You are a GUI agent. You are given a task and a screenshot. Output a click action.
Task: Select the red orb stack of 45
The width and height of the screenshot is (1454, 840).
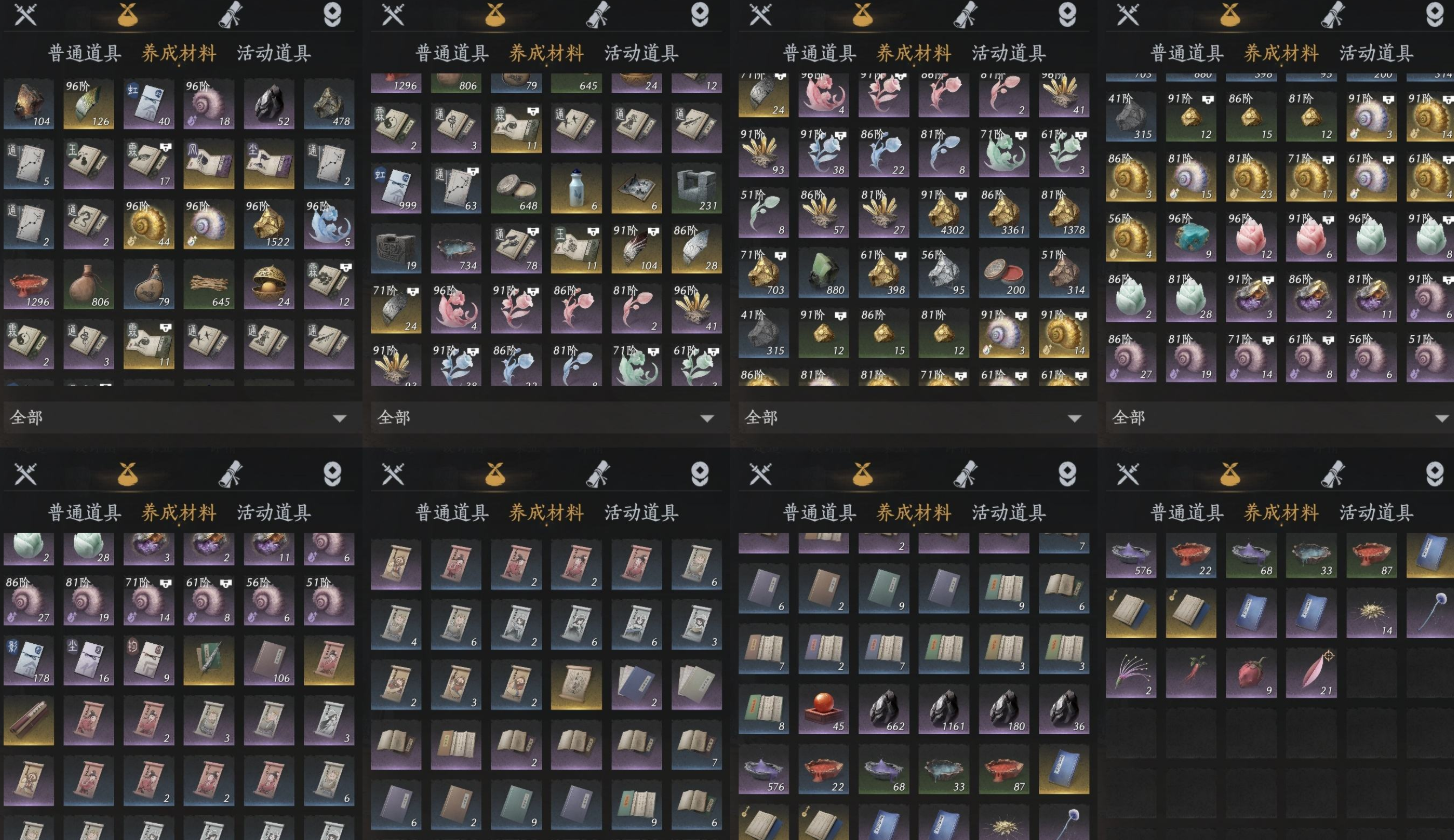coord(824,709)
